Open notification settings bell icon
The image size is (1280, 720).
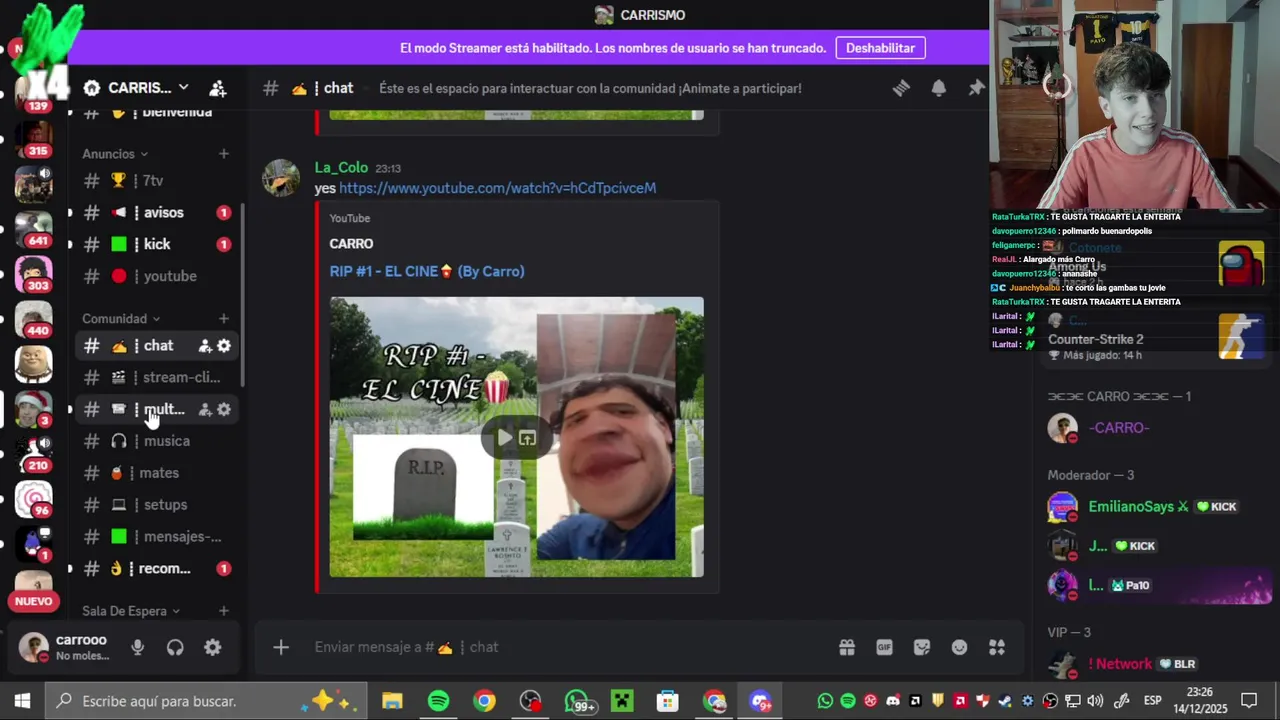click(938, 88)
